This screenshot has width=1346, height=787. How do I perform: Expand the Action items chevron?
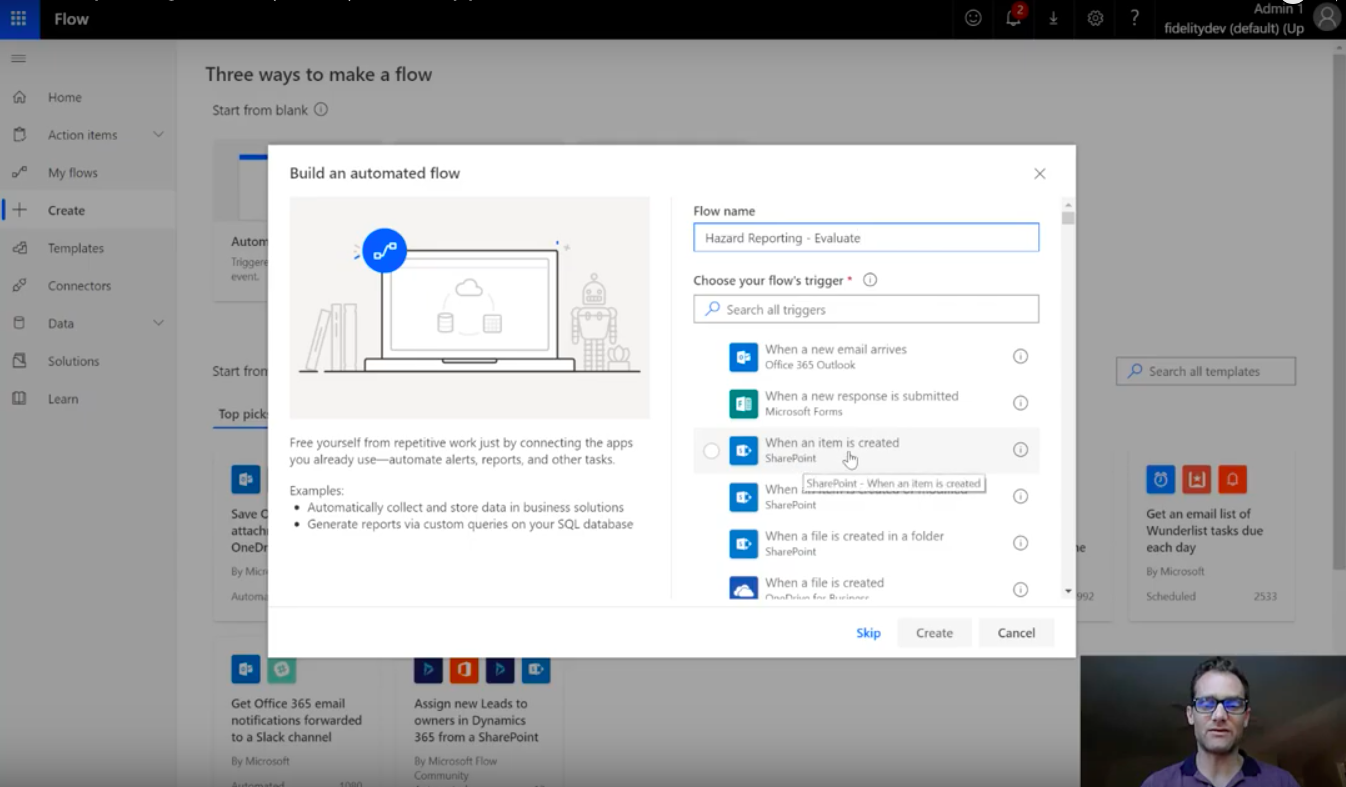click(x=158, y=135)
